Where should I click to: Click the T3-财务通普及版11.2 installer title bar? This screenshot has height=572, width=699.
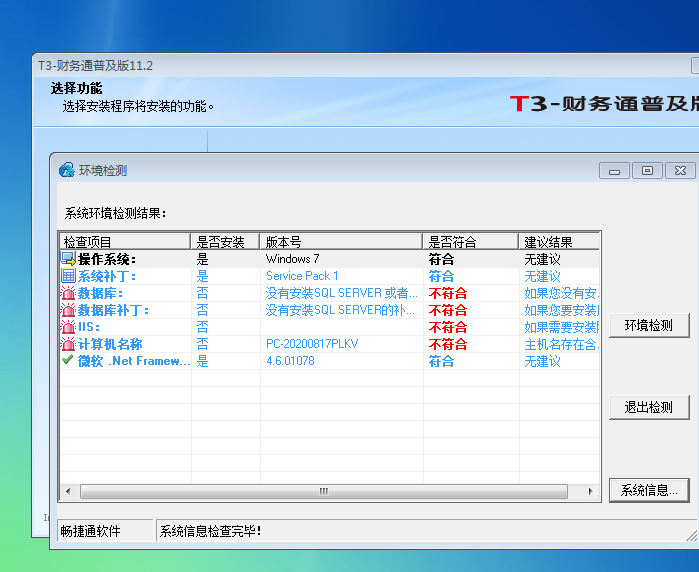[366, 66]
